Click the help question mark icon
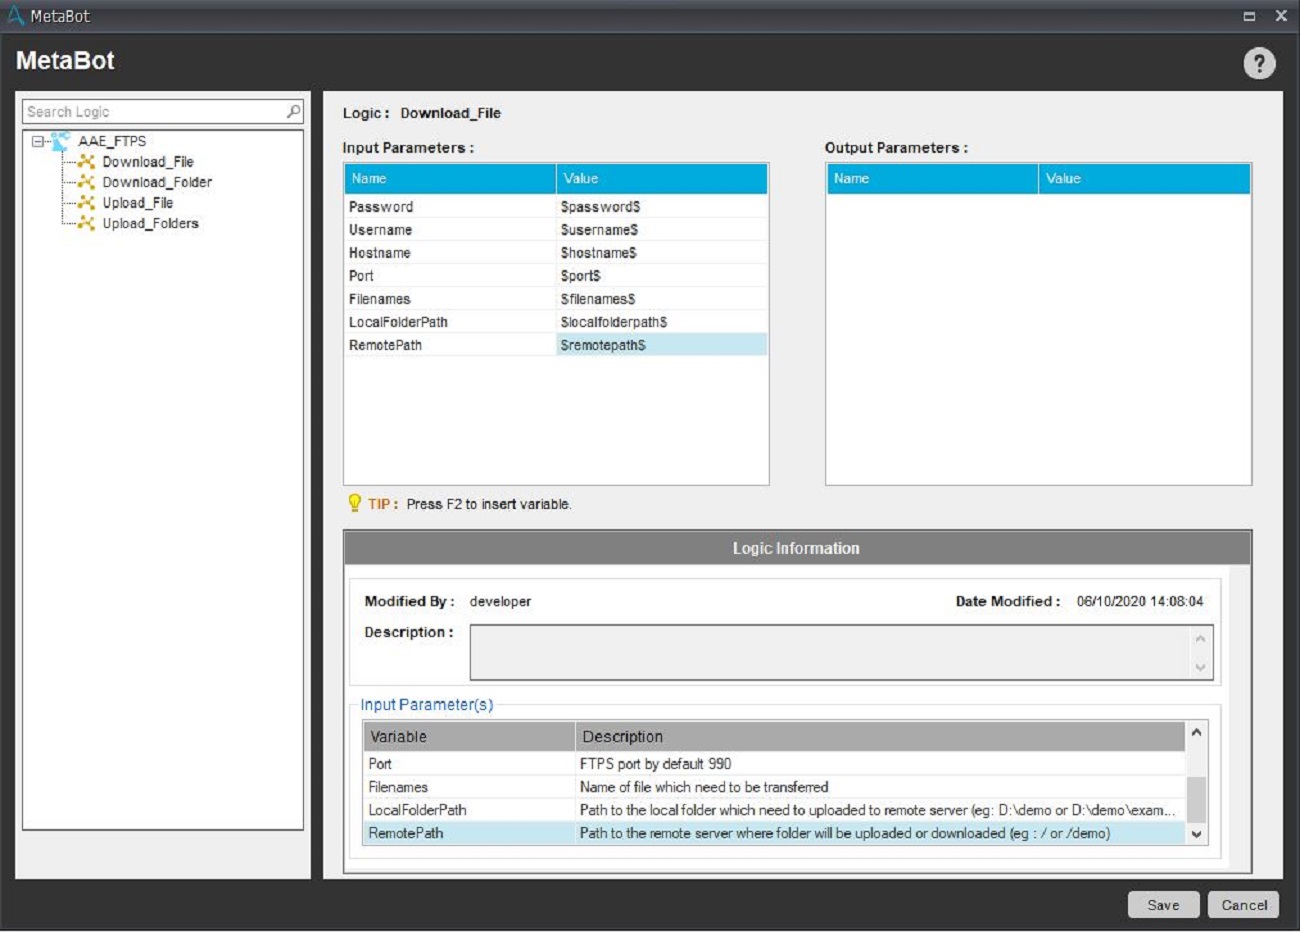 (1259, 64)
